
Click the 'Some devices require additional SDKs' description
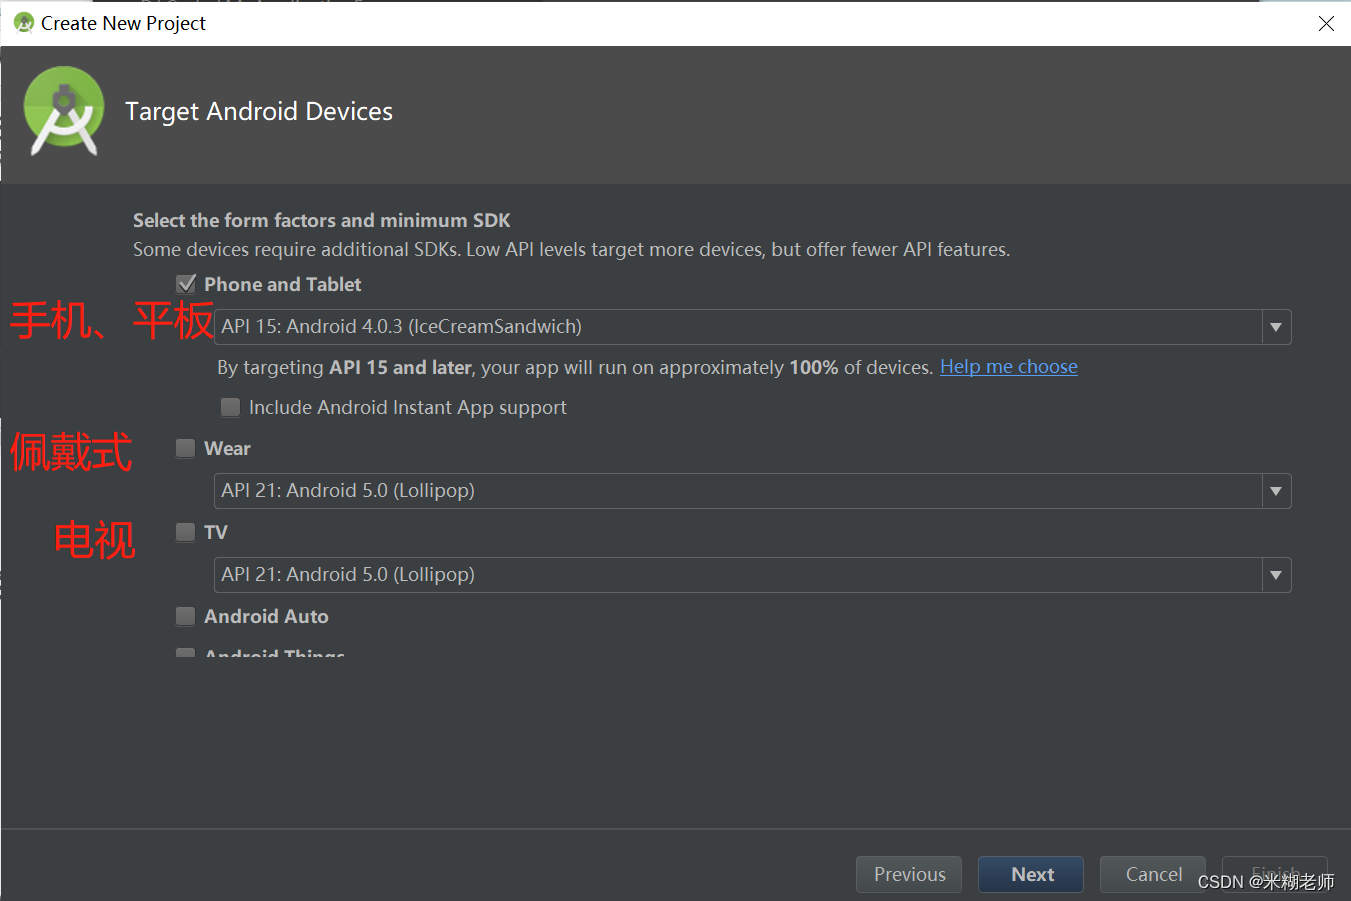[x=572, y=249]
